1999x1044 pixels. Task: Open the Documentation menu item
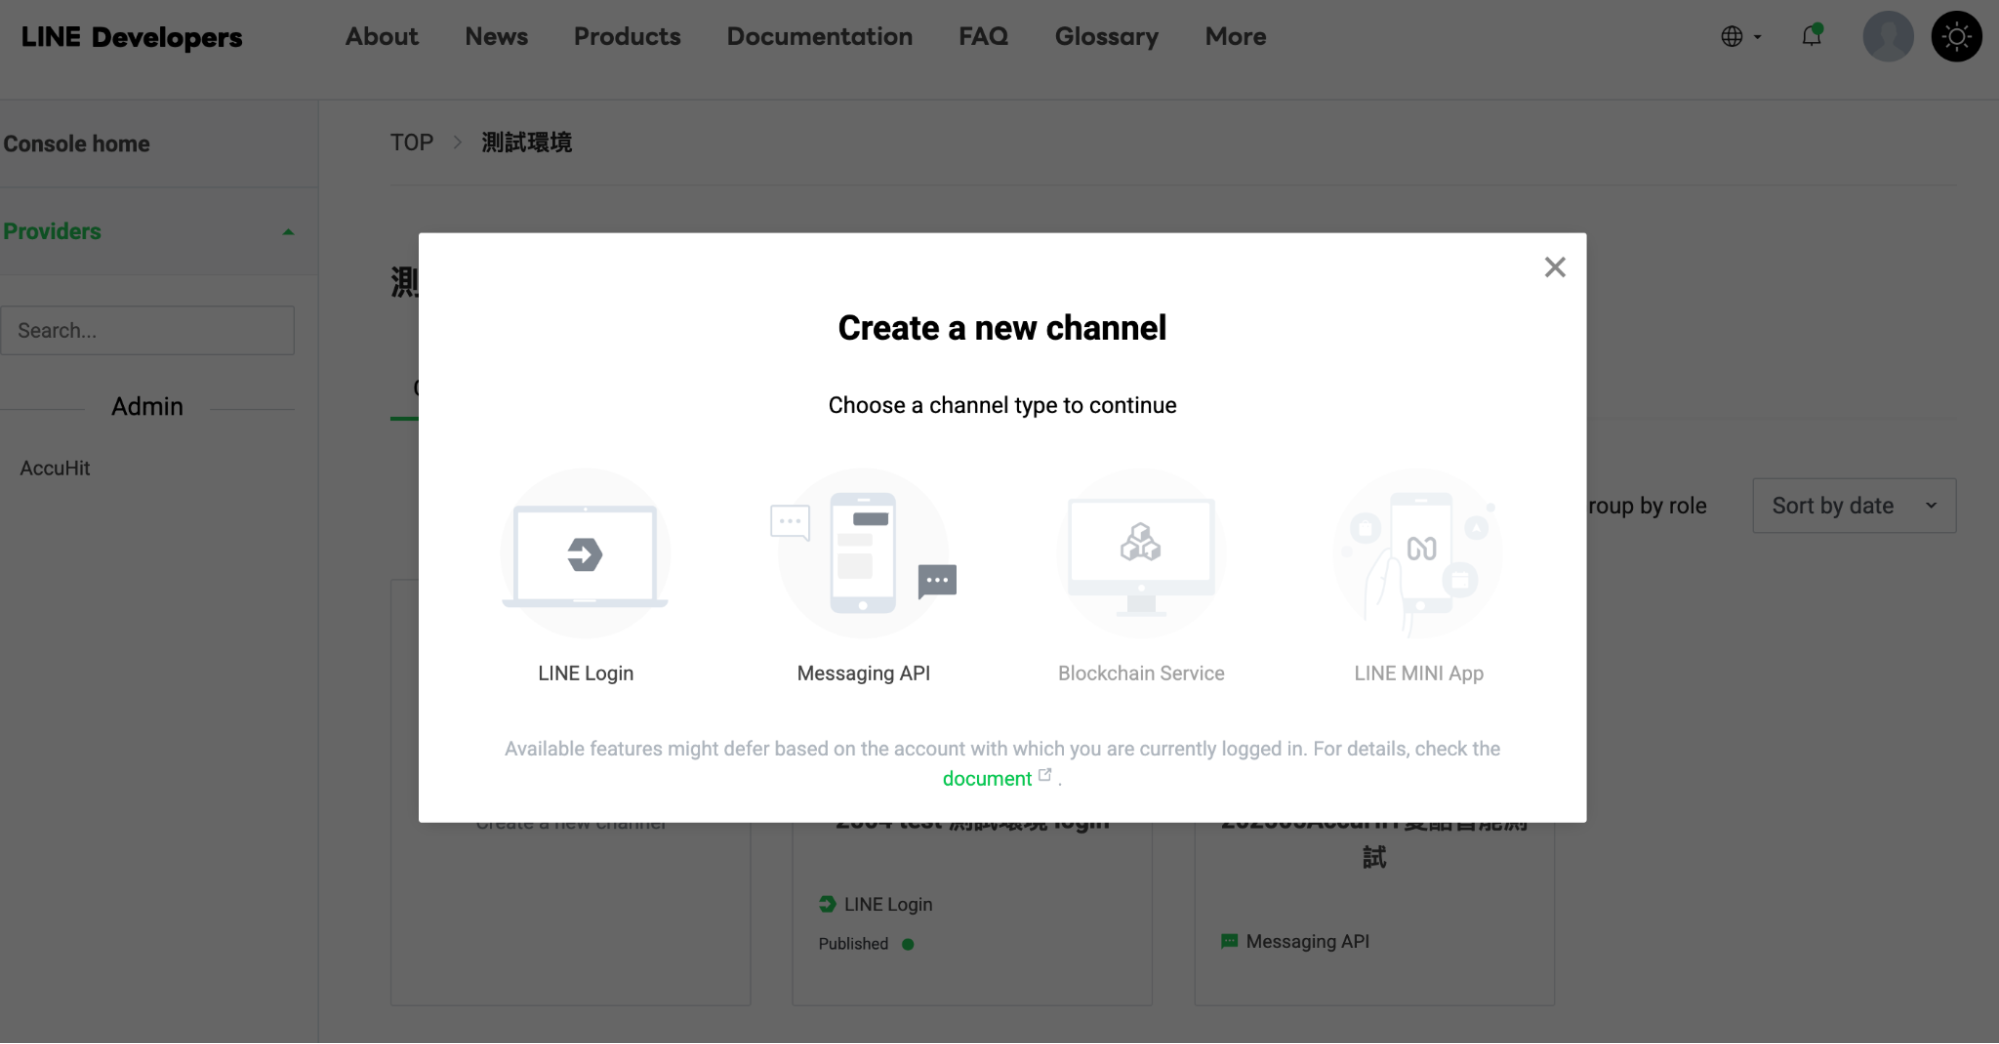pyautogui.click(x=819, y=36)
